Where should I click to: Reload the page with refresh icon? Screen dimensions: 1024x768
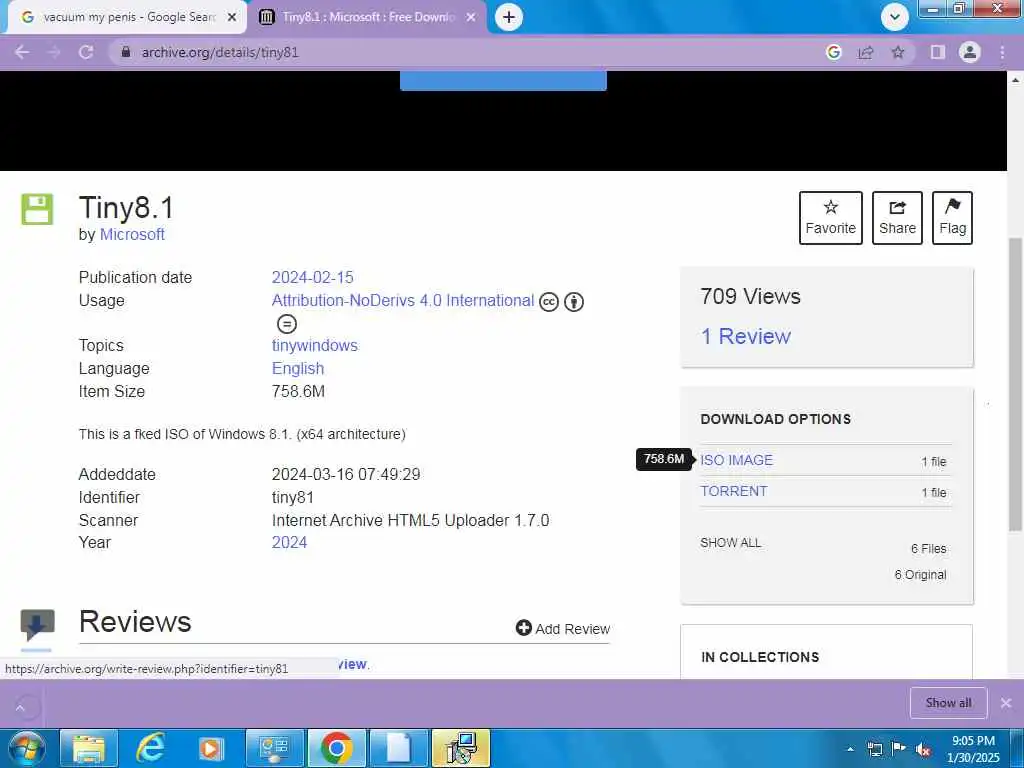[86, 52]
